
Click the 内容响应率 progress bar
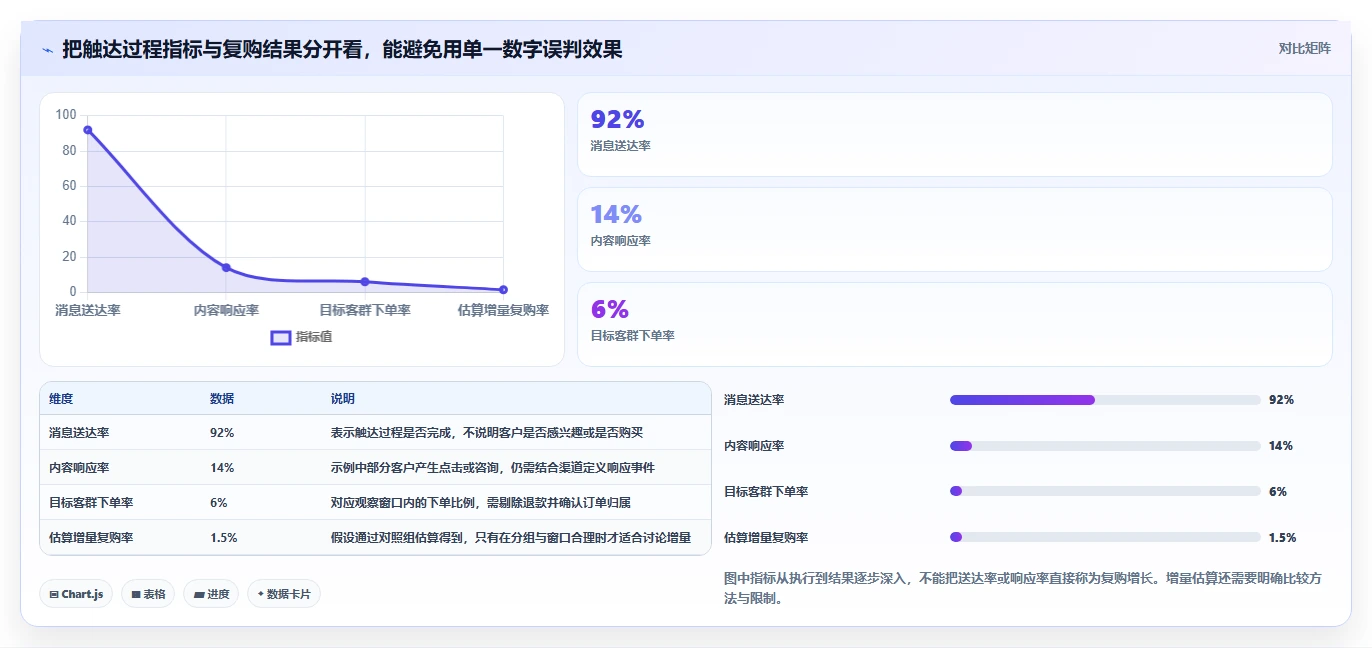1105,446
